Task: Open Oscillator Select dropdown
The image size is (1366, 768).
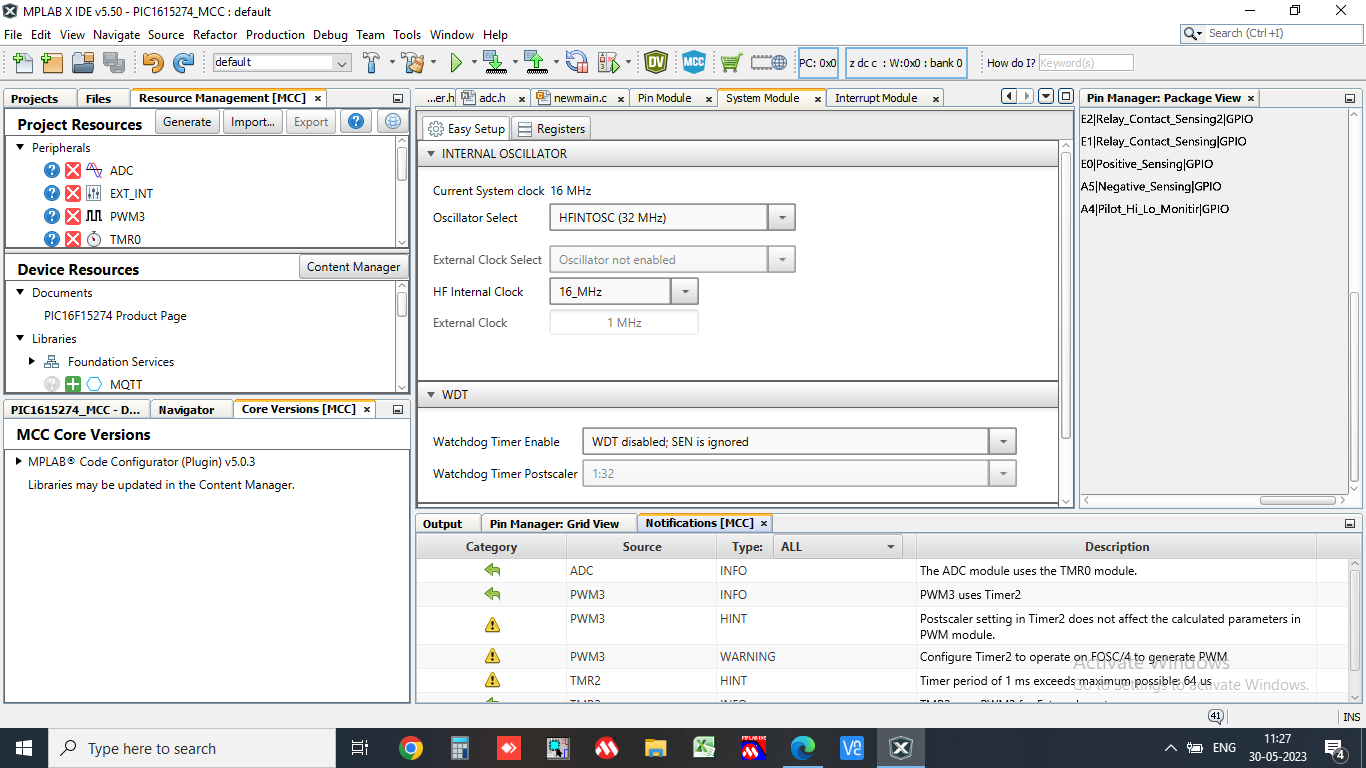Action: coord(781,217)
